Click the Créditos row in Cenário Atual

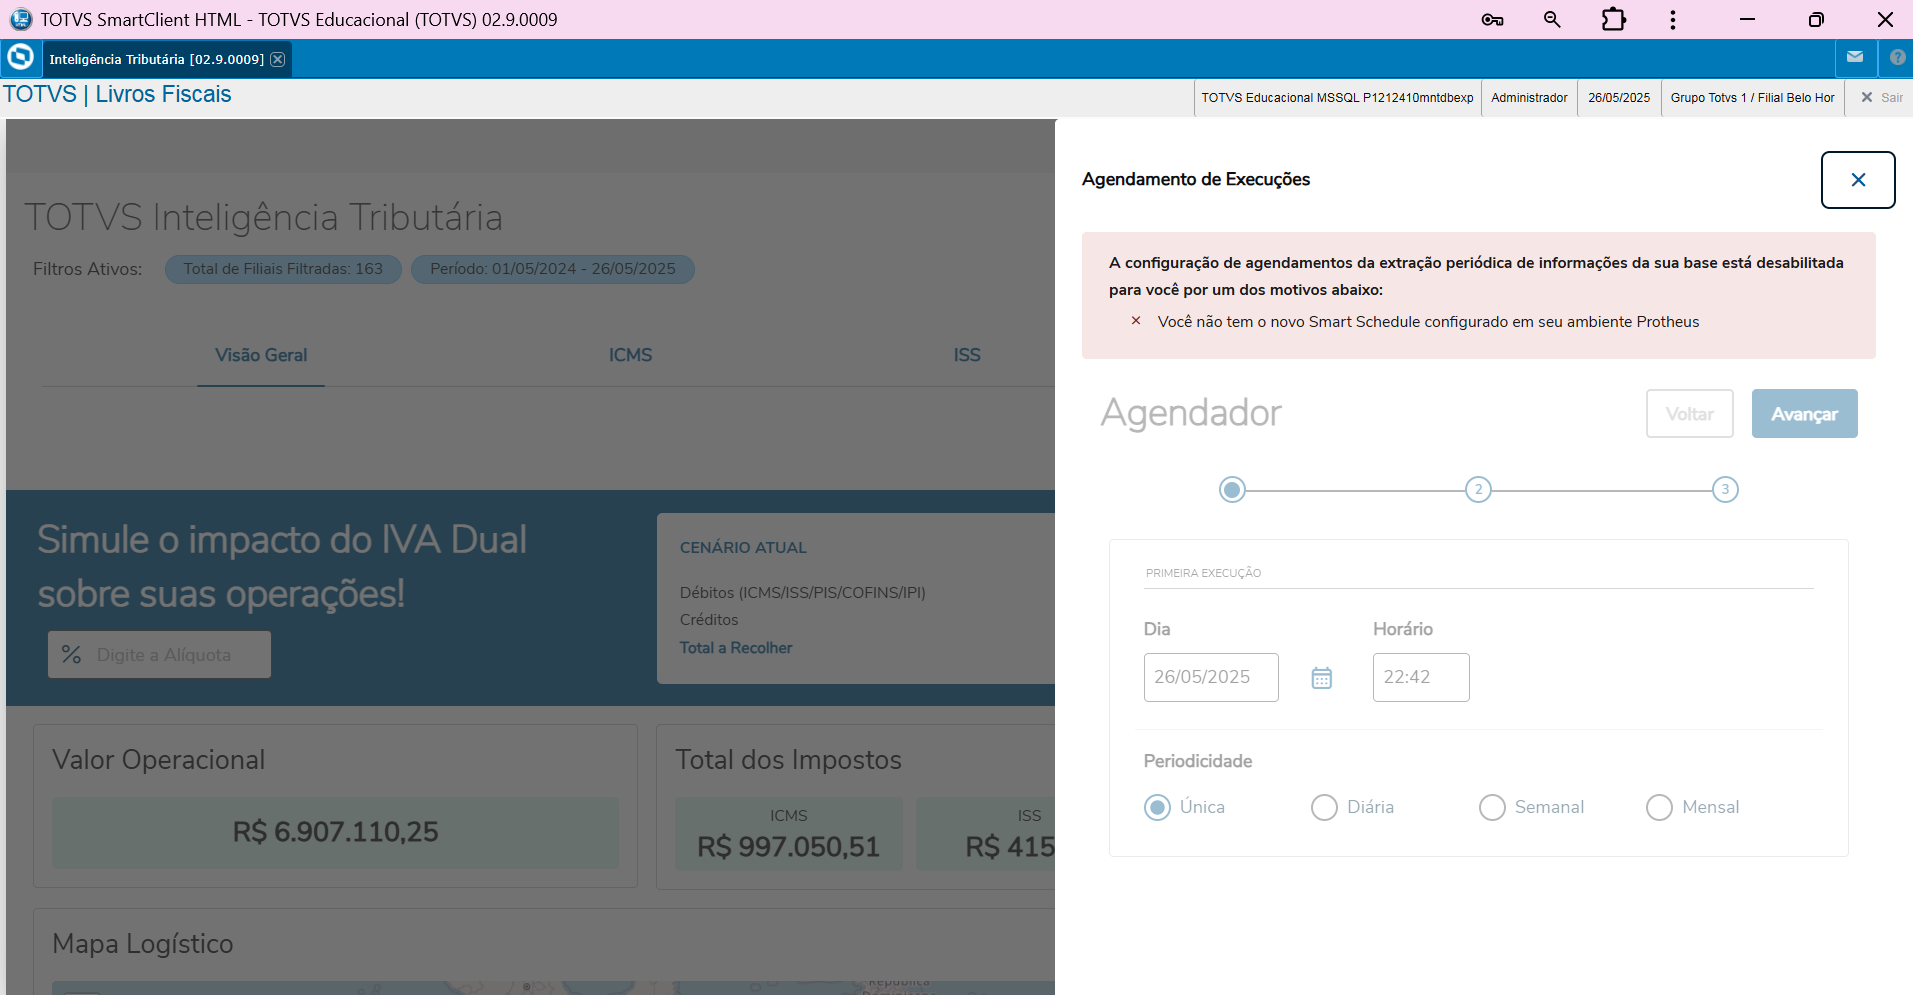[709, 620]
